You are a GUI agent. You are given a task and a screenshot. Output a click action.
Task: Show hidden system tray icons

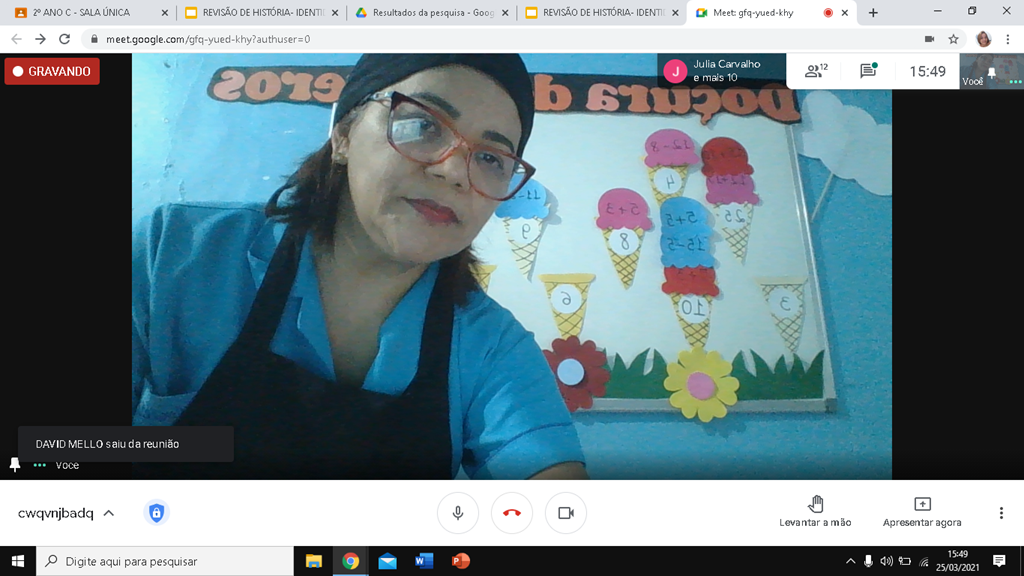851,561
